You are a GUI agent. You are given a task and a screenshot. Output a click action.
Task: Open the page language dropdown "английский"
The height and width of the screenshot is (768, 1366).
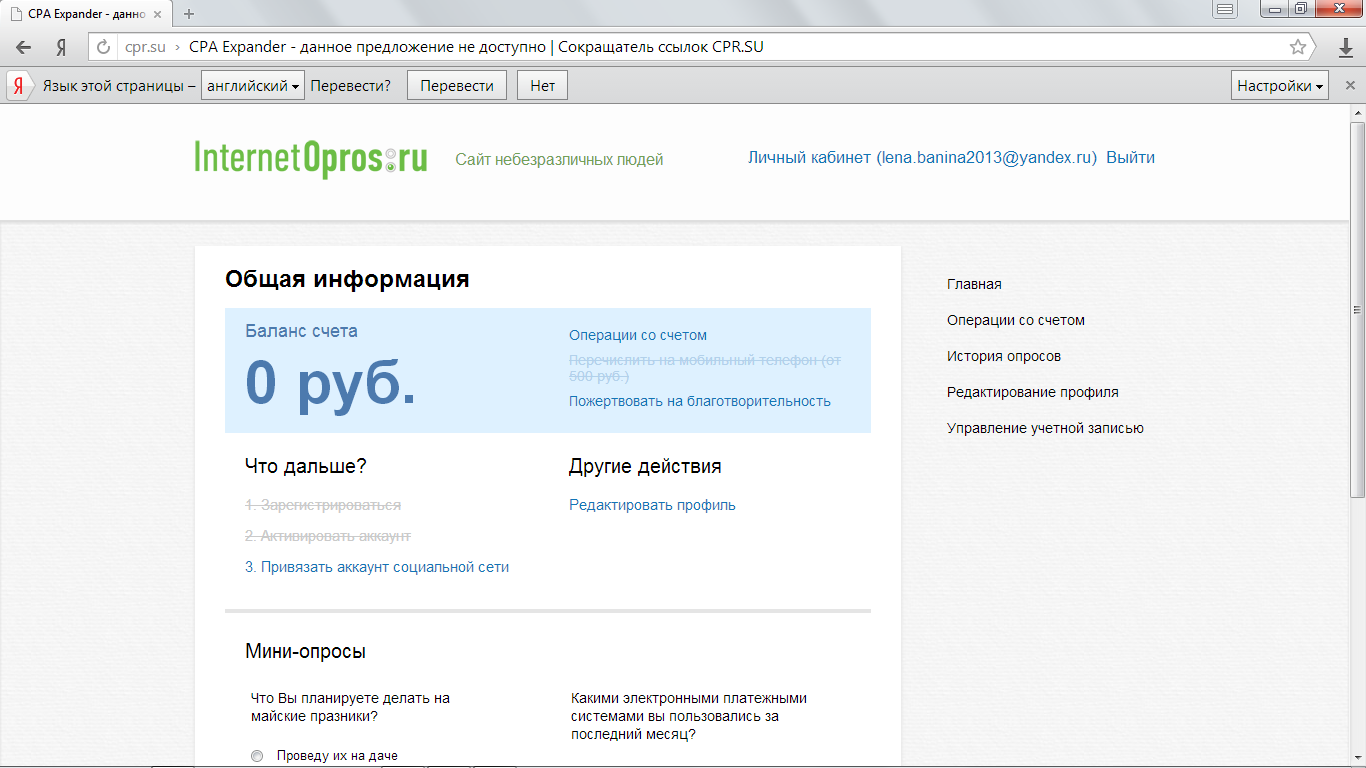coord(253,86)
